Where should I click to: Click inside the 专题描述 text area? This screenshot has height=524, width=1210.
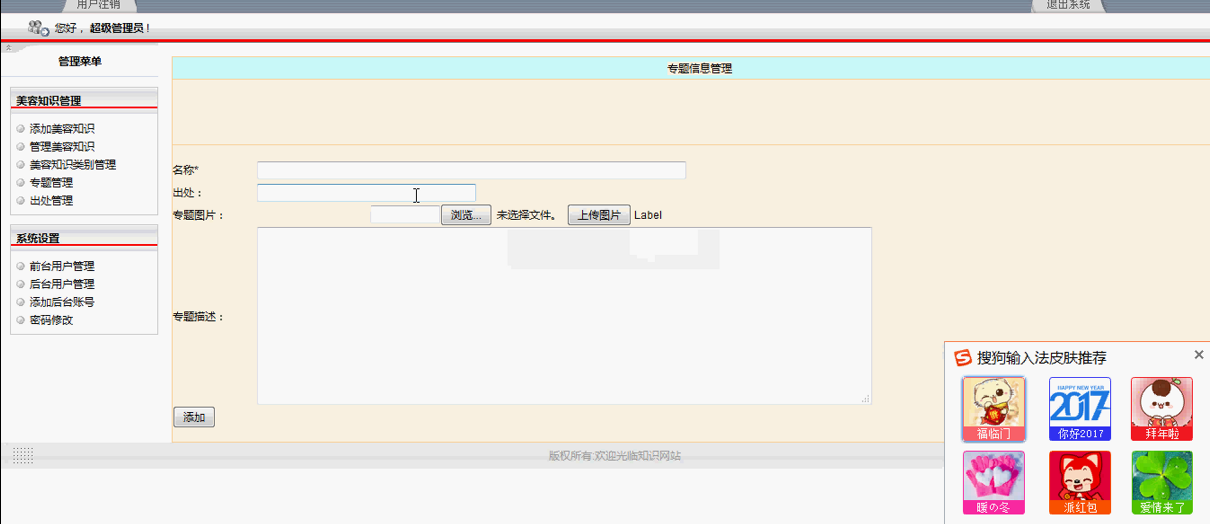pos(564,316)
